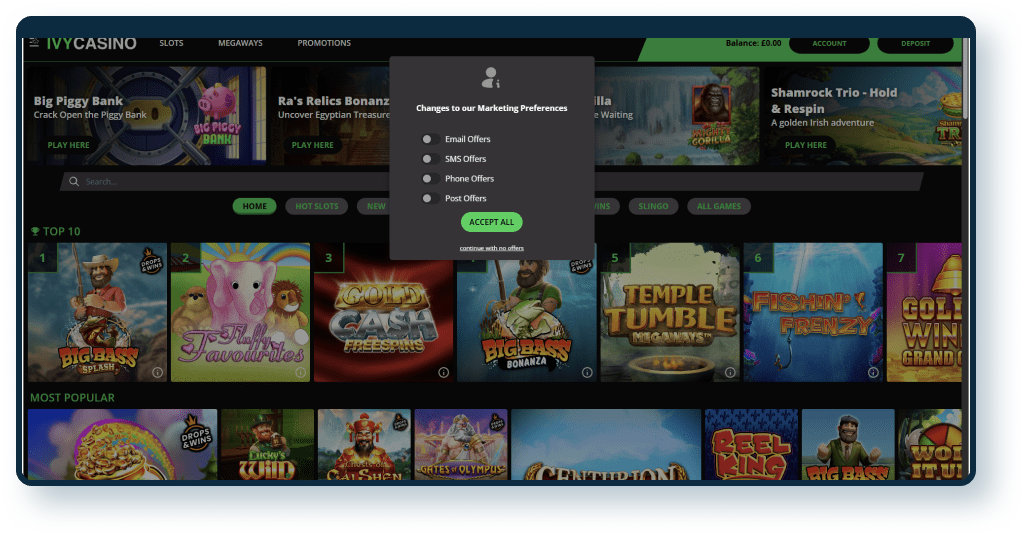Show info for Temple Tumble Megaways
The width and height of the screenshot is (1024, 534).
(730, 372)
